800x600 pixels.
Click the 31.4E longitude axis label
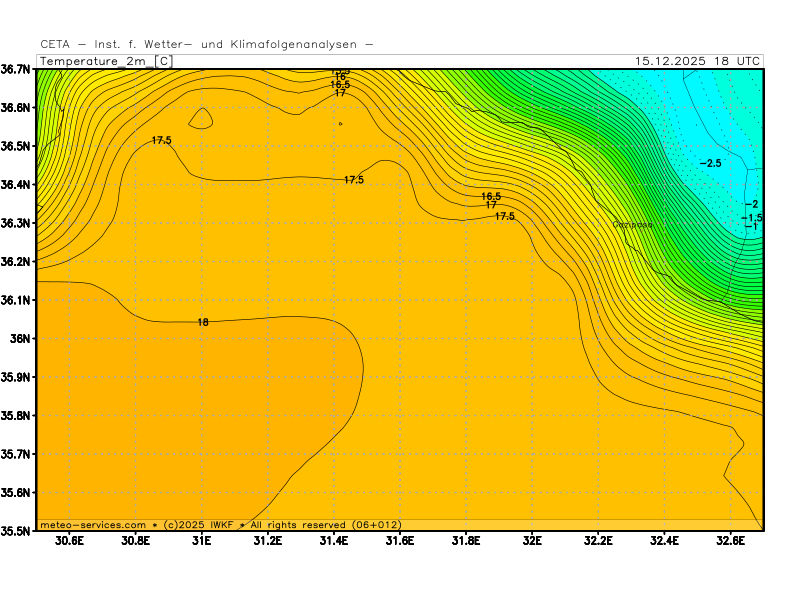(x=334, y=541)
